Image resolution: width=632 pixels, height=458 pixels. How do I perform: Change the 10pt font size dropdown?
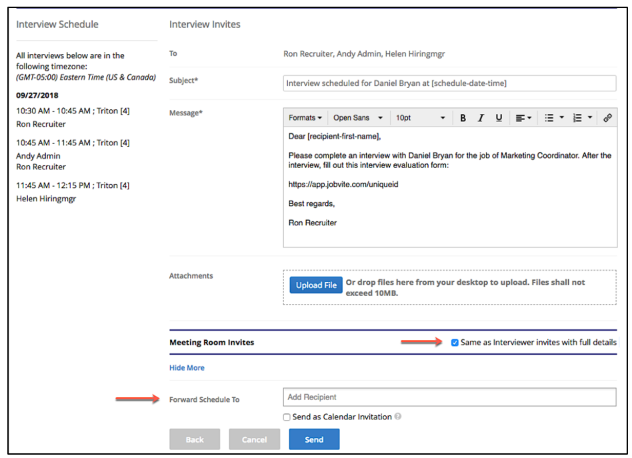(420, 118)
